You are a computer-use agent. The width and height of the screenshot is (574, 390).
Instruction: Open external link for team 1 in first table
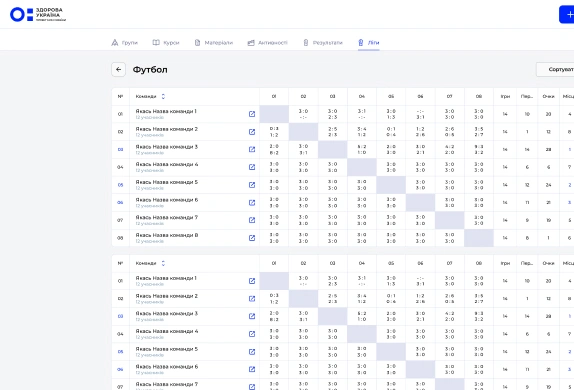[x=252, y=114]
